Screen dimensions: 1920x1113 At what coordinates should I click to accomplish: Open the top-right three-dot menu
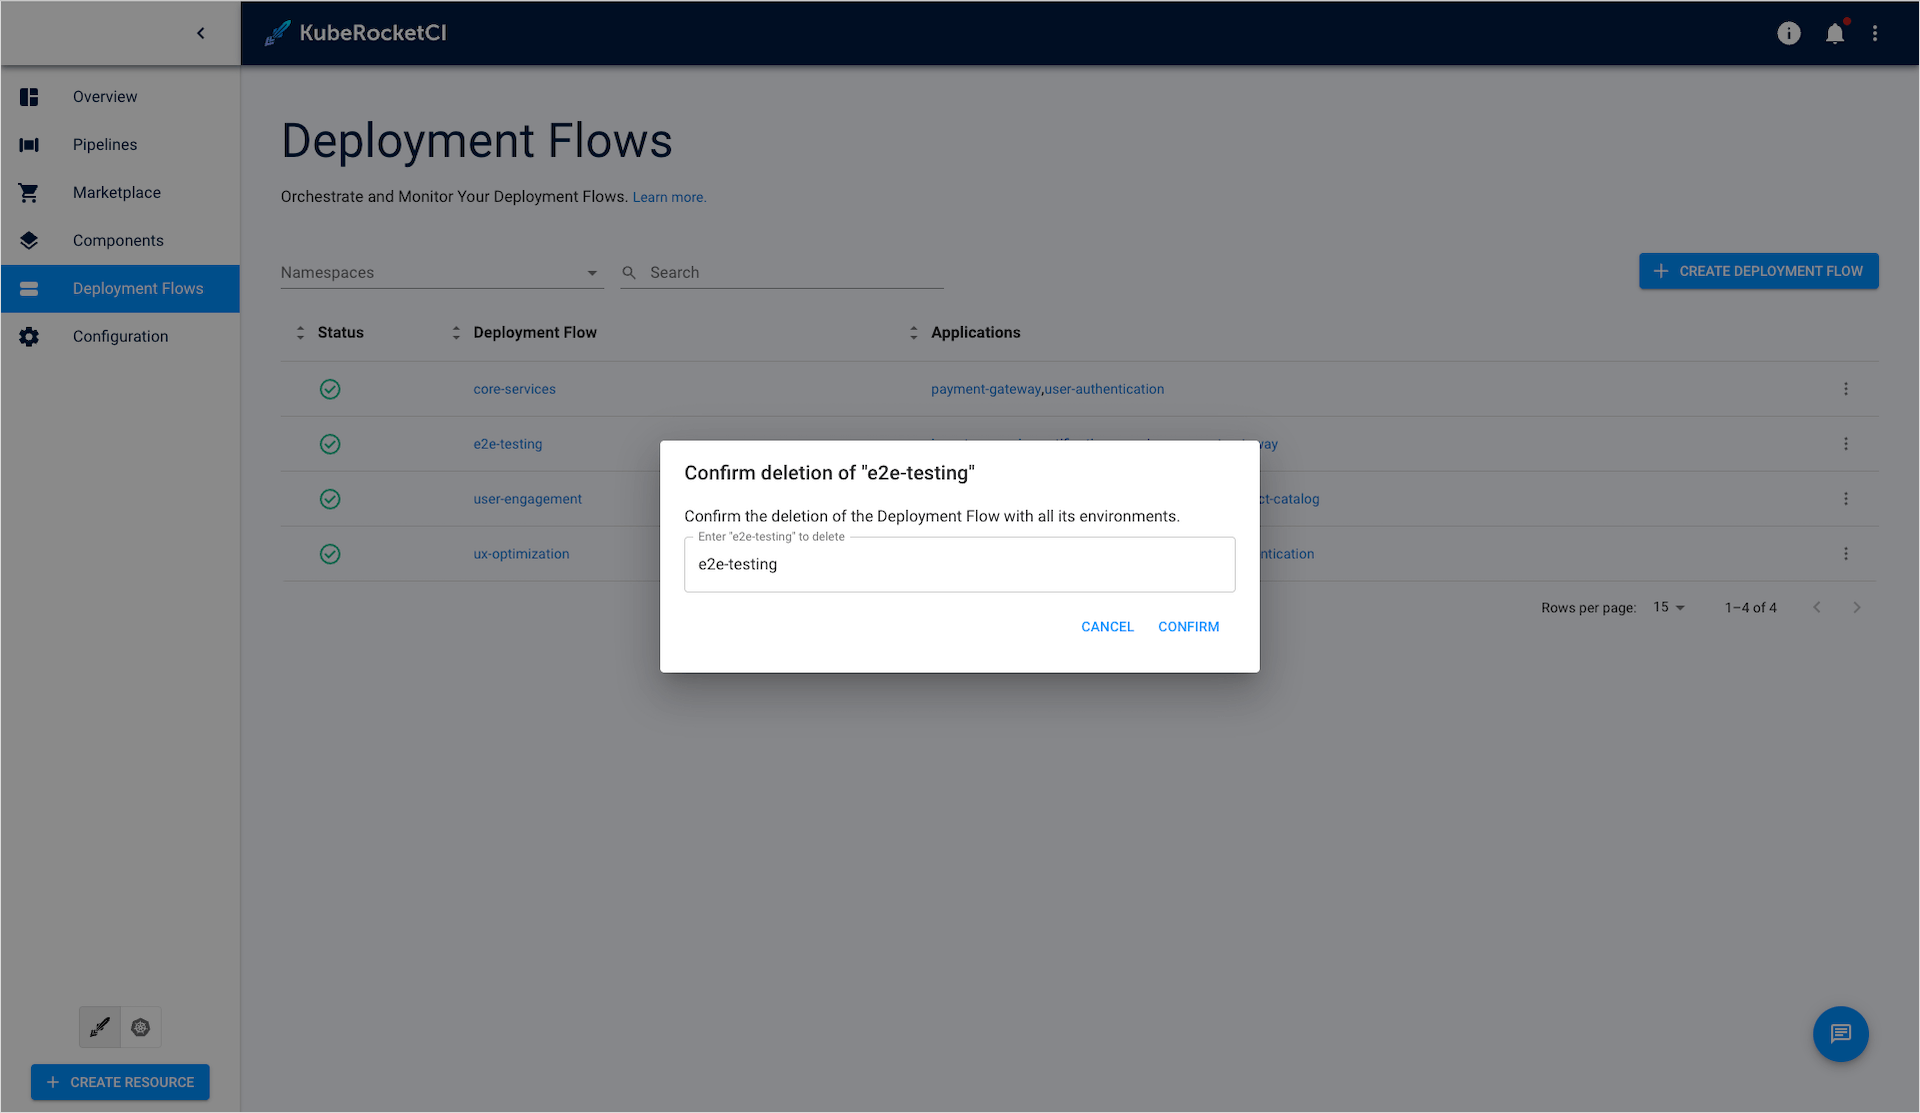pyautogui.click(x=1876, y=33)
